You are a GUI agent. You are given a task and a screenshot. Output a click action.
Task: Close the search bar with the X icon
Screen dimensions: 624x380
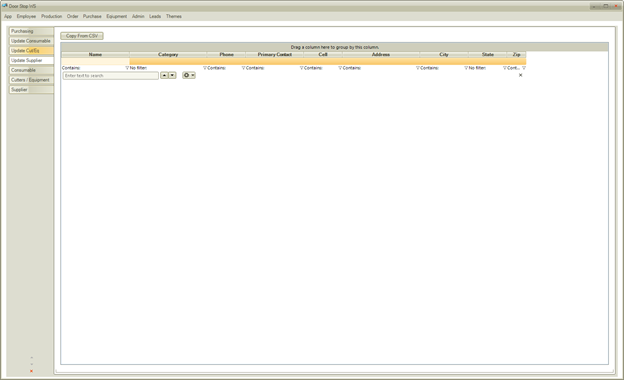coord(520,75)
